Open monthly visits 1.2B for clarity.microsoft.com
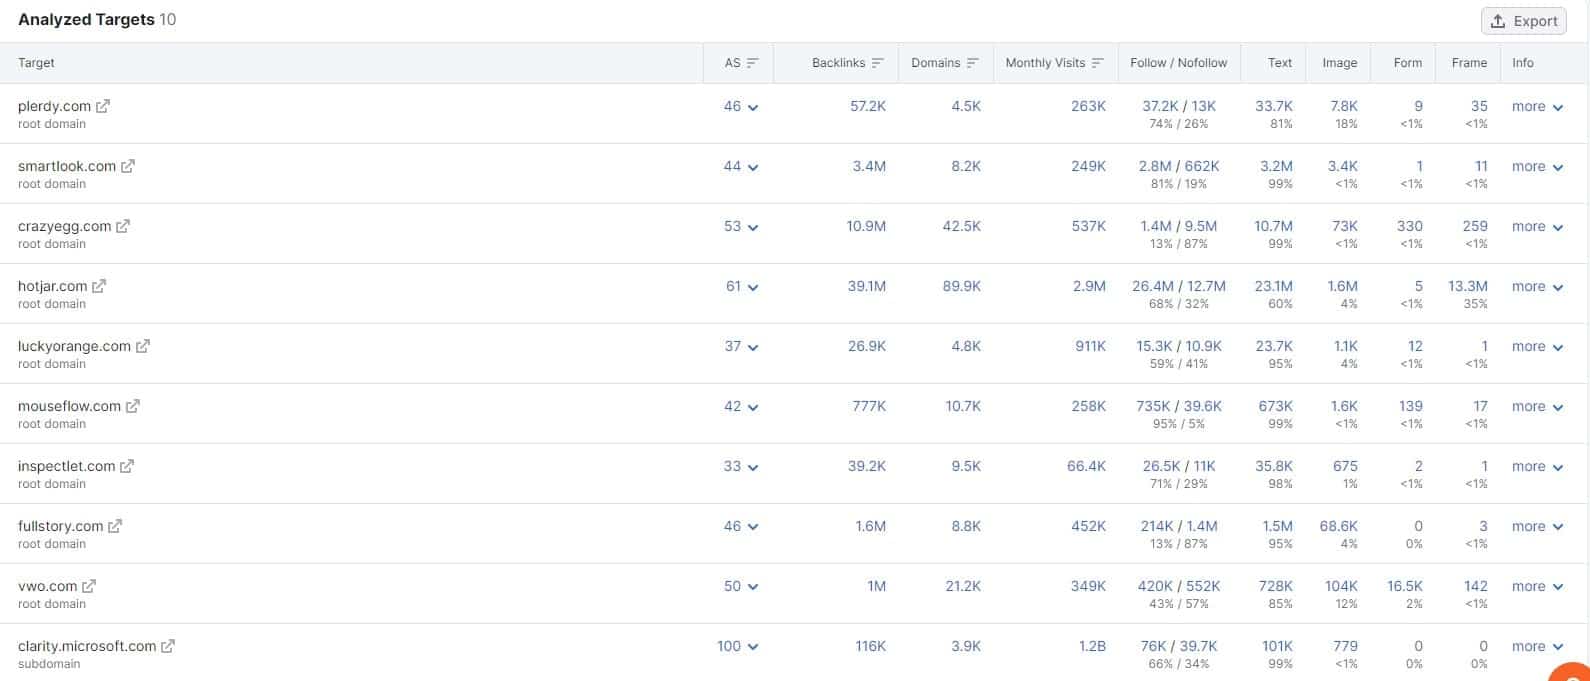The height and width of the screenshot is (681, 1590). click(1092, 646)
